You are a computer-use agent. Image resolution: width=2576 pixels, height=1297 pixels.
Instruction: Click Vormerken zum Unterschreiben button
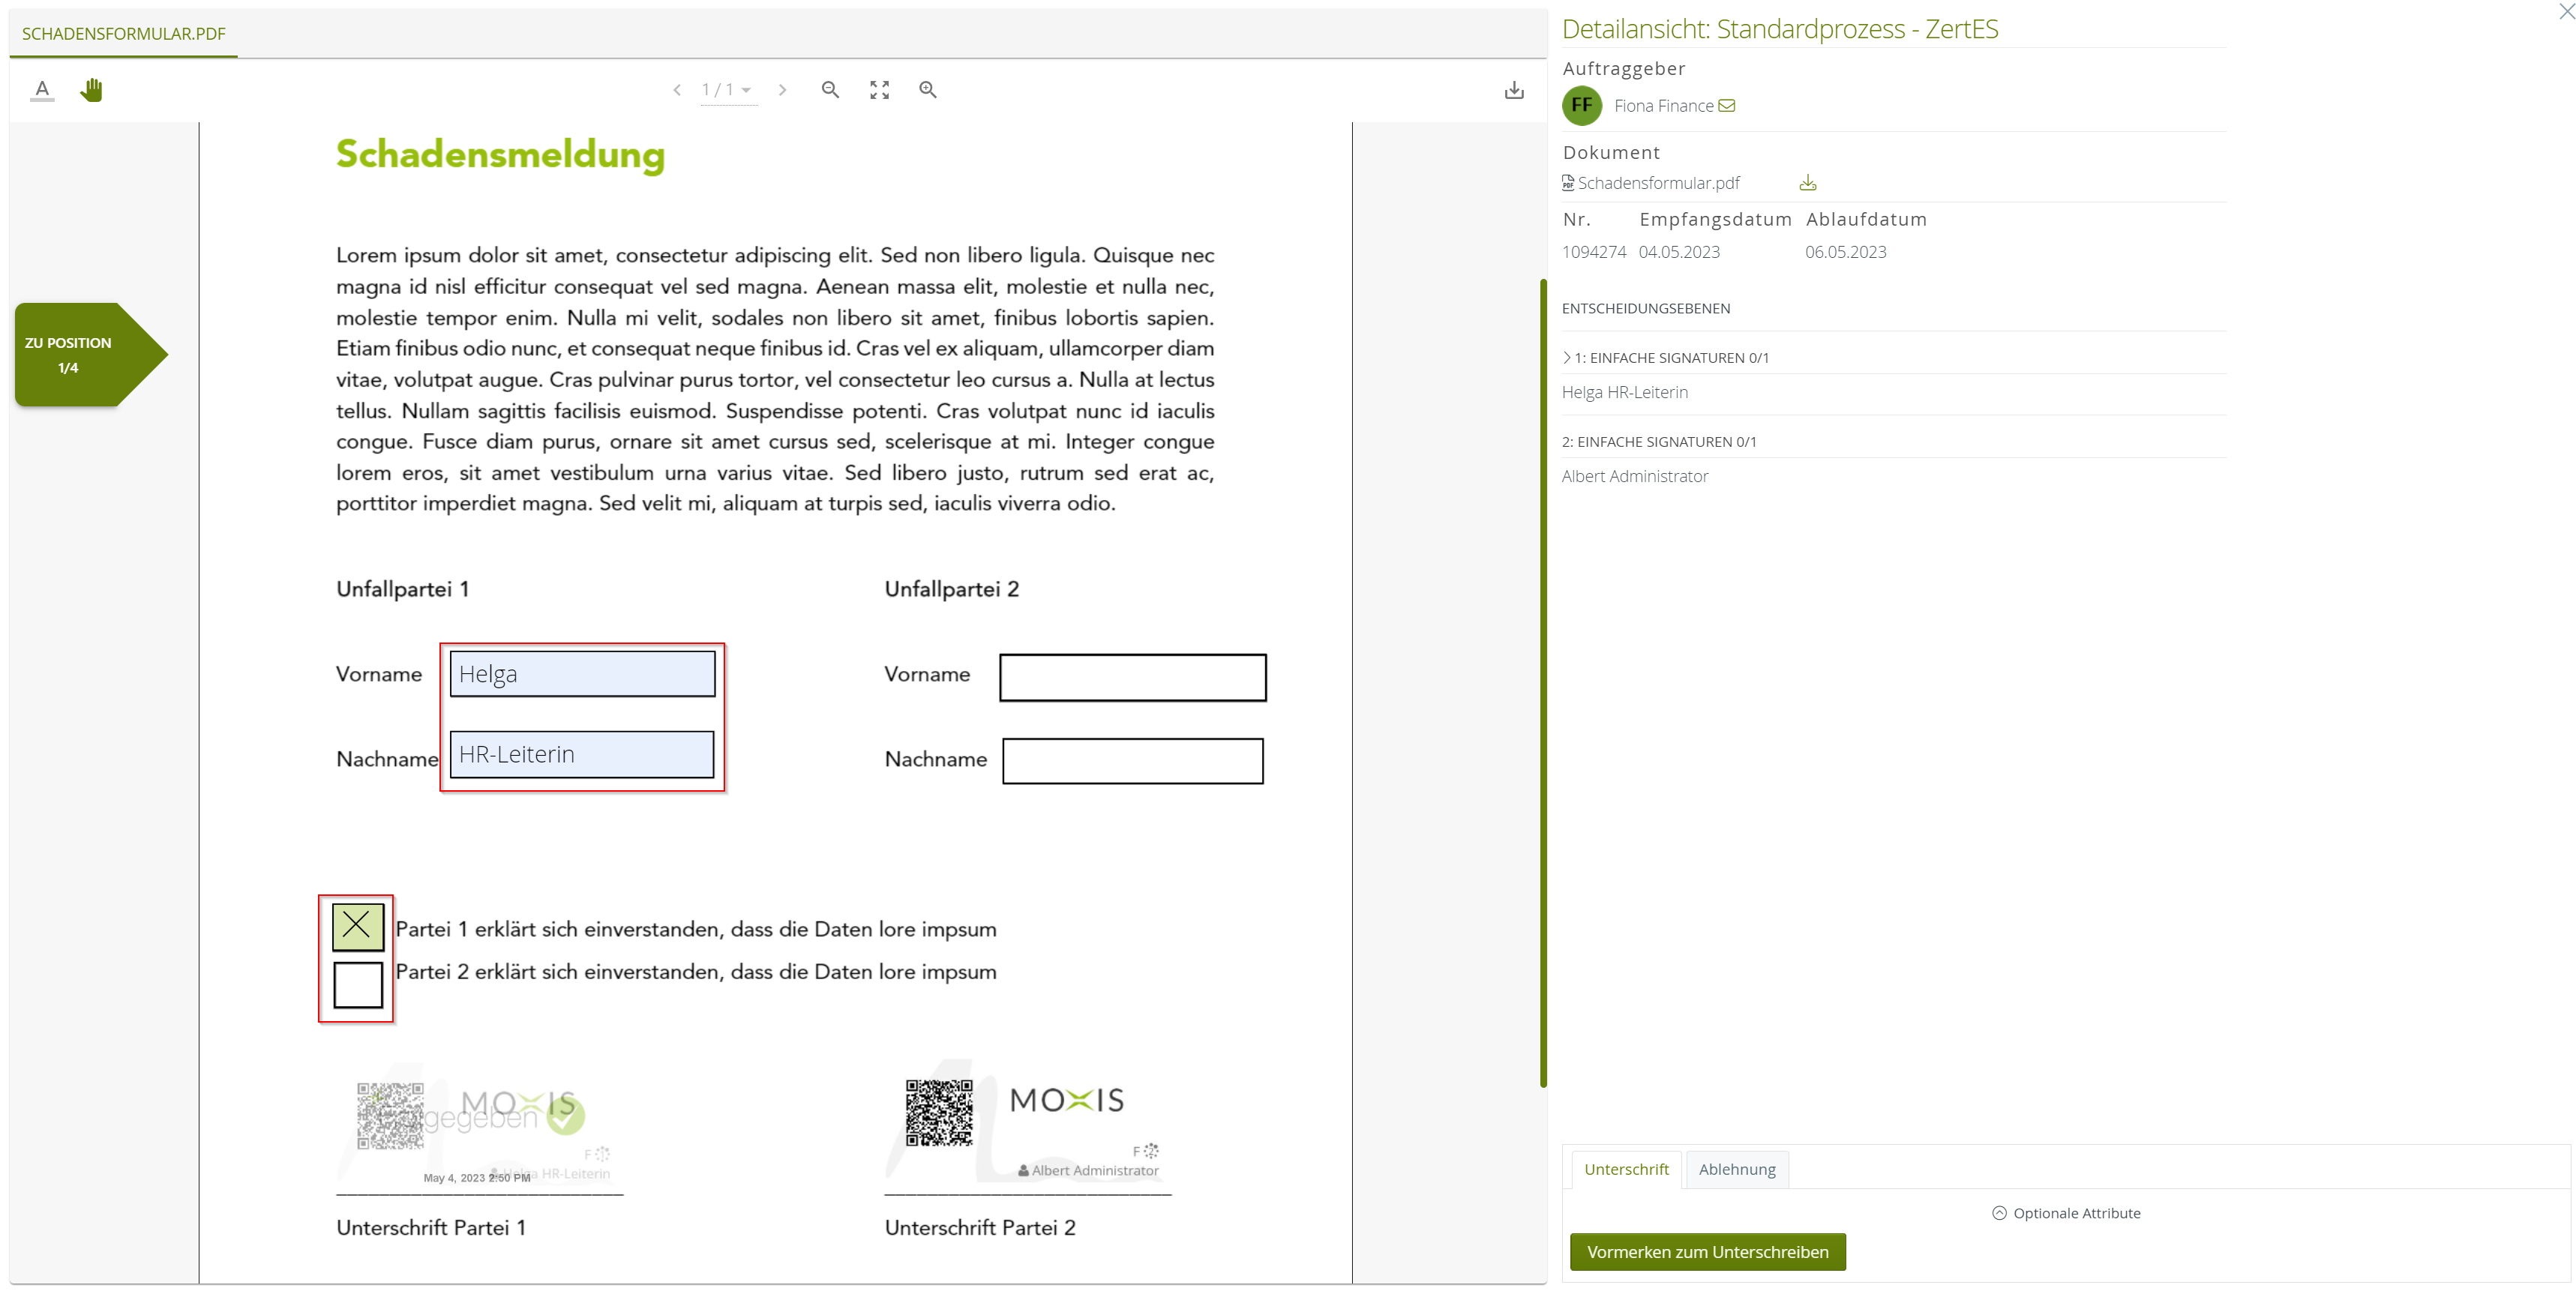(x=1707, y=1252)
